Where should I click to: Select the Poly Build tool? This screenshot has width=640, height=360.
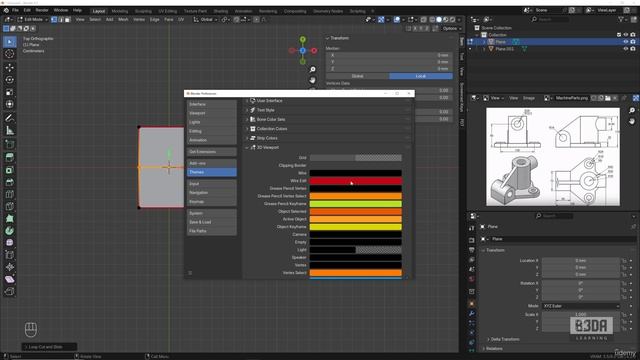click(x=10, y=219)
